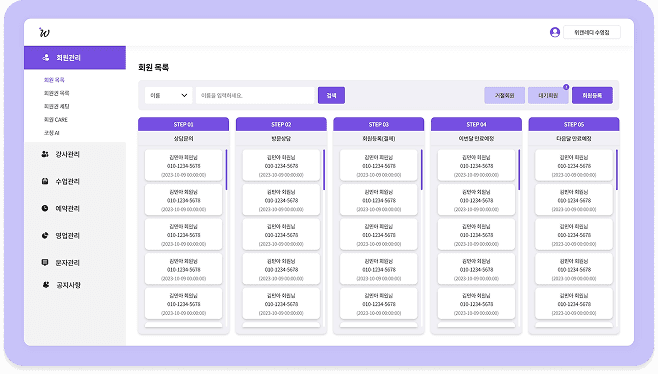Open the first member card in STEP 04
Viewport: 658px width, 374px height.
tap(476, 165)
